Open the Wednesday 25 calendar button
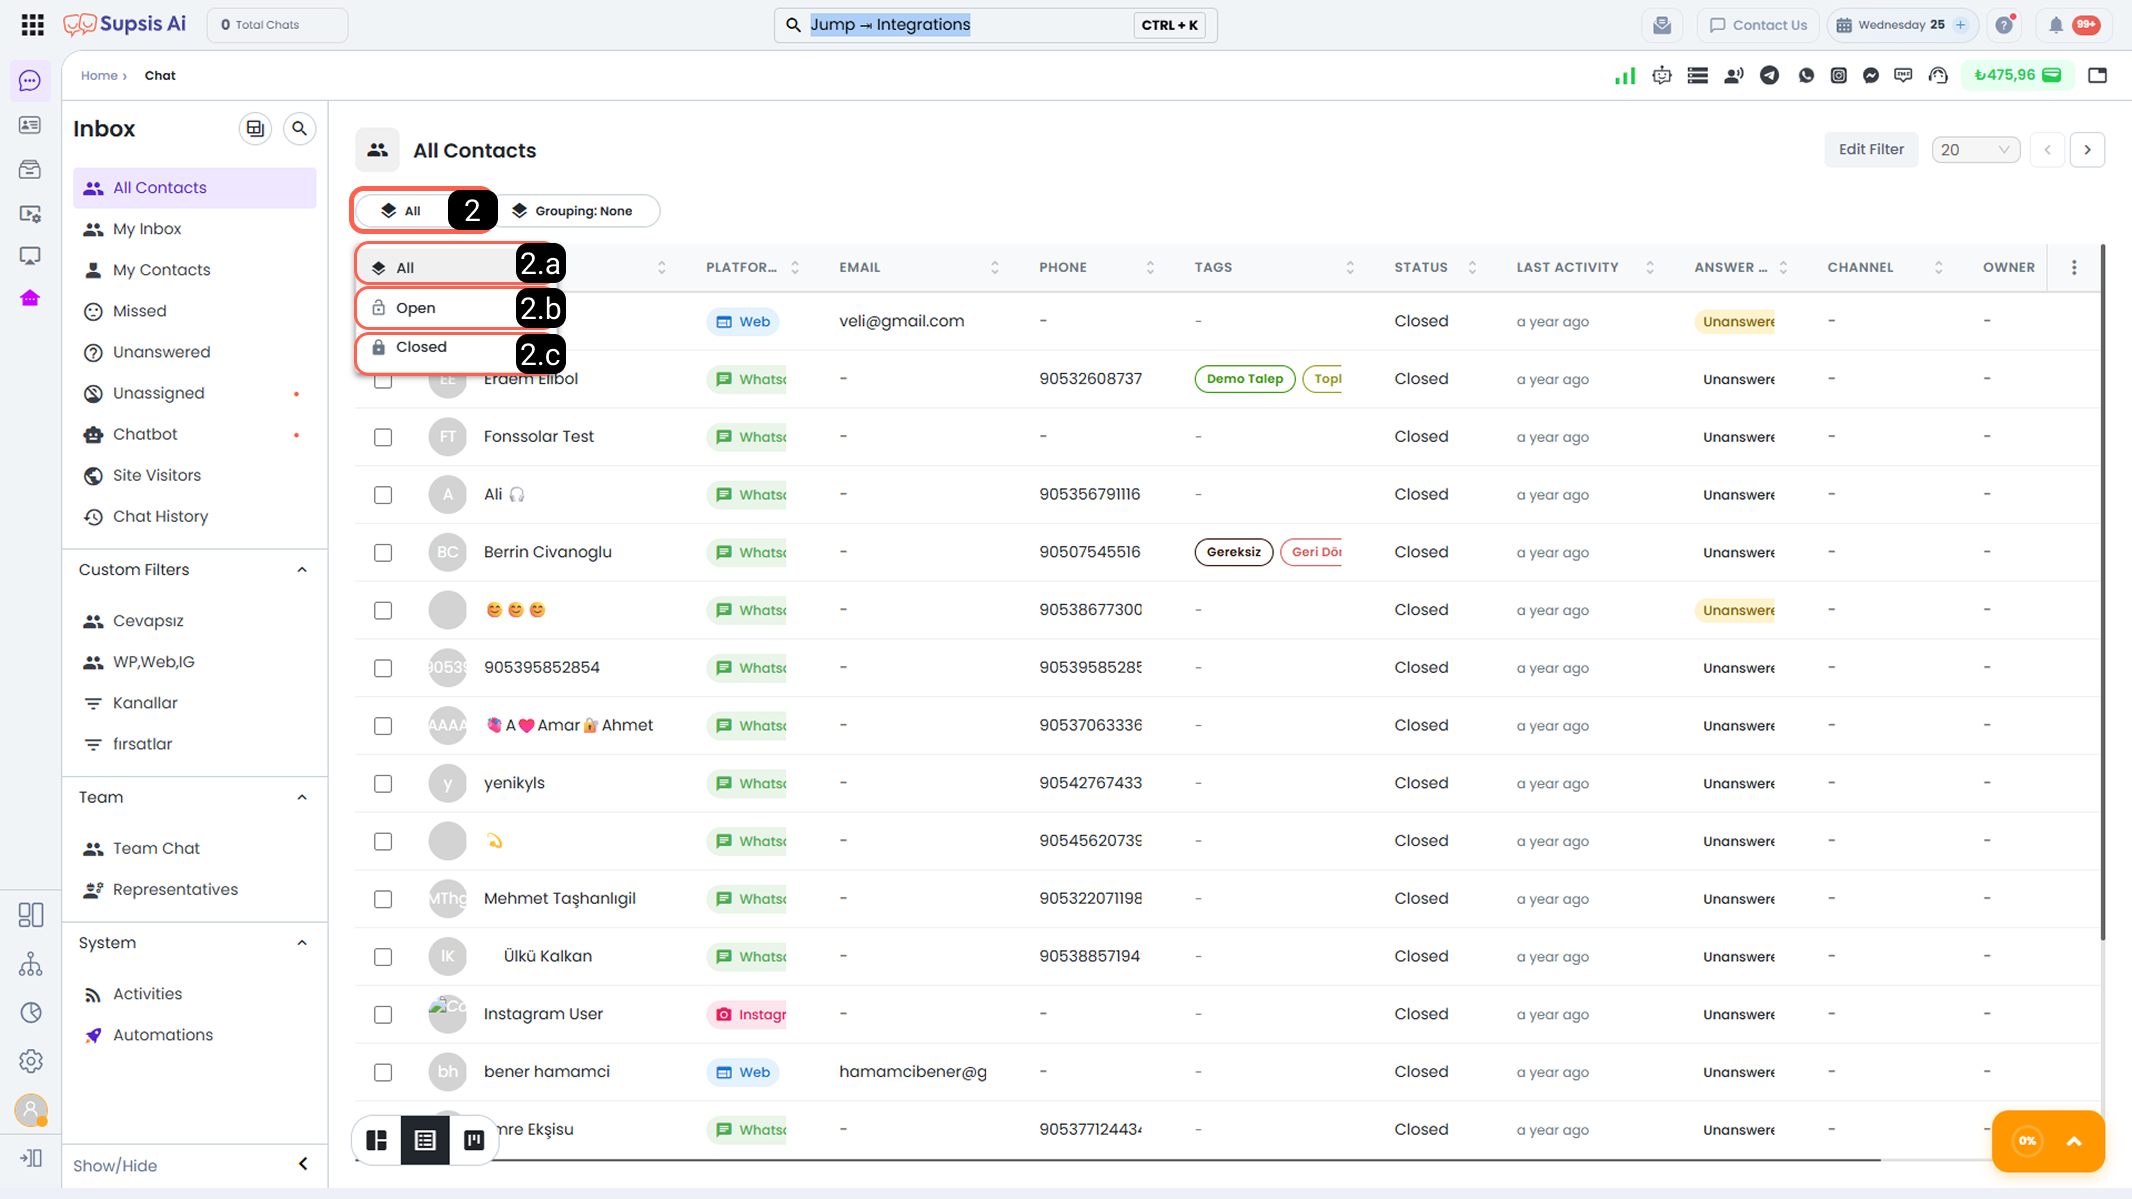The image size is (2132, 1199). click(1902, 25)
